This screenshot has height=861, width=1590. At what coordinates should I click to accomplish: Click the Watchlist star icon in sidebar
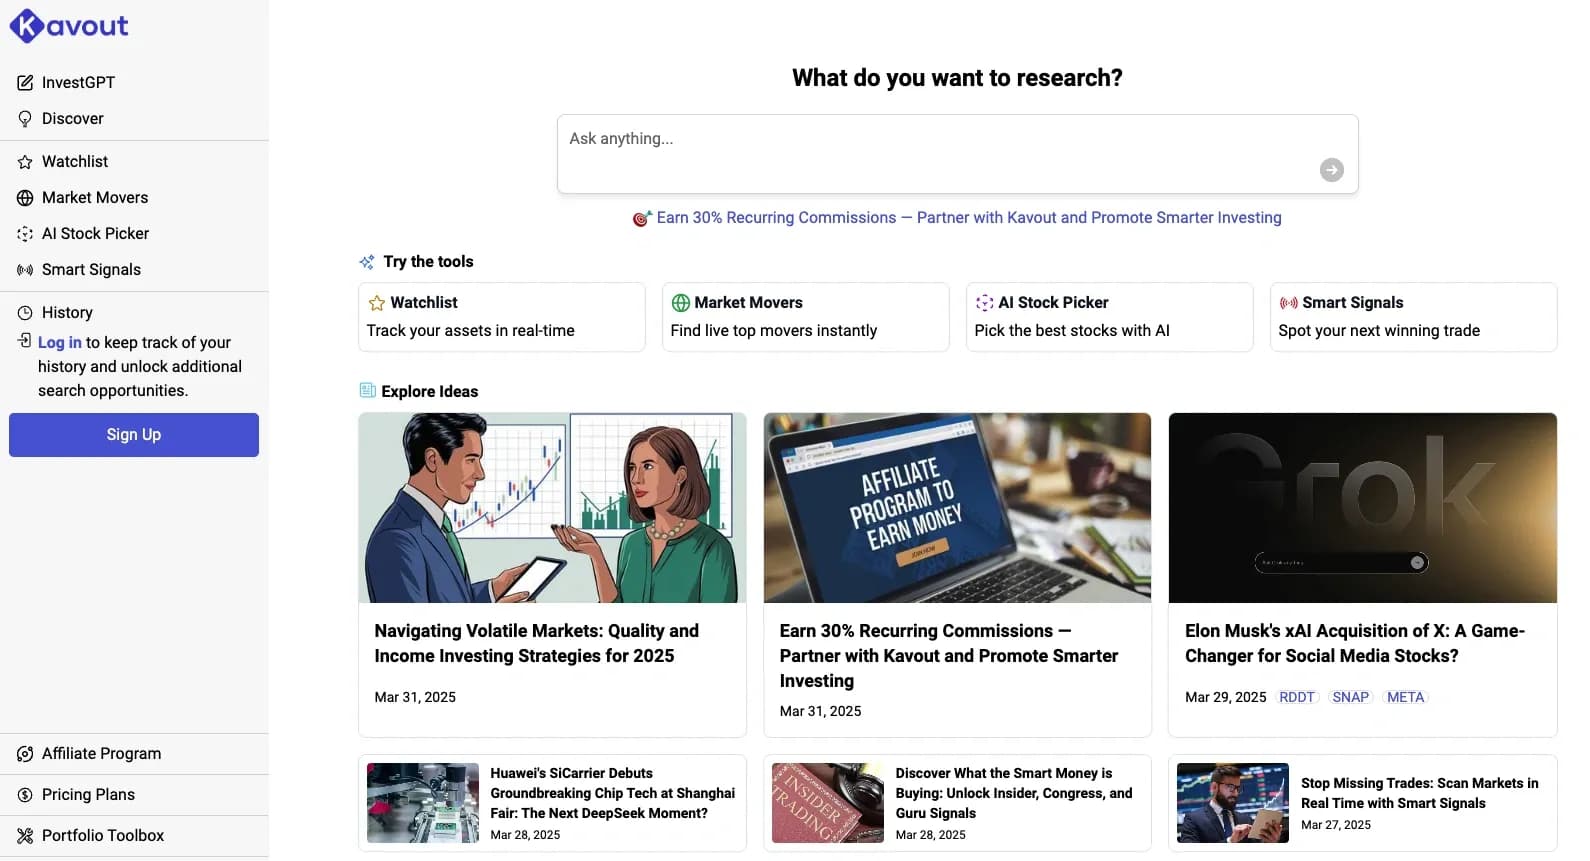coord(25,162)
